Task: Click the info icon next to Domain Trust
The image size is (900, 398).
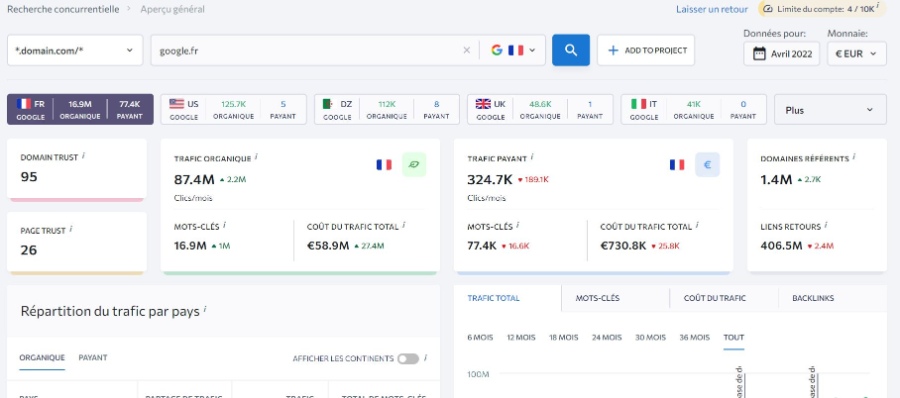Action: tap(84, 156)
